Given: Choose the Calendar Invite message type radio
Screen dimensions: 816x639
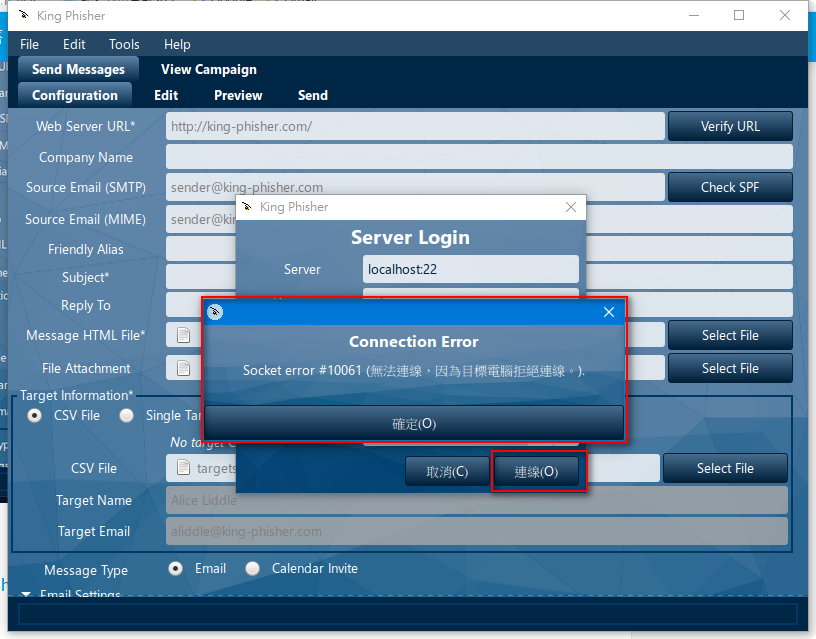Looking at the screenshot, I should point(253,569).
